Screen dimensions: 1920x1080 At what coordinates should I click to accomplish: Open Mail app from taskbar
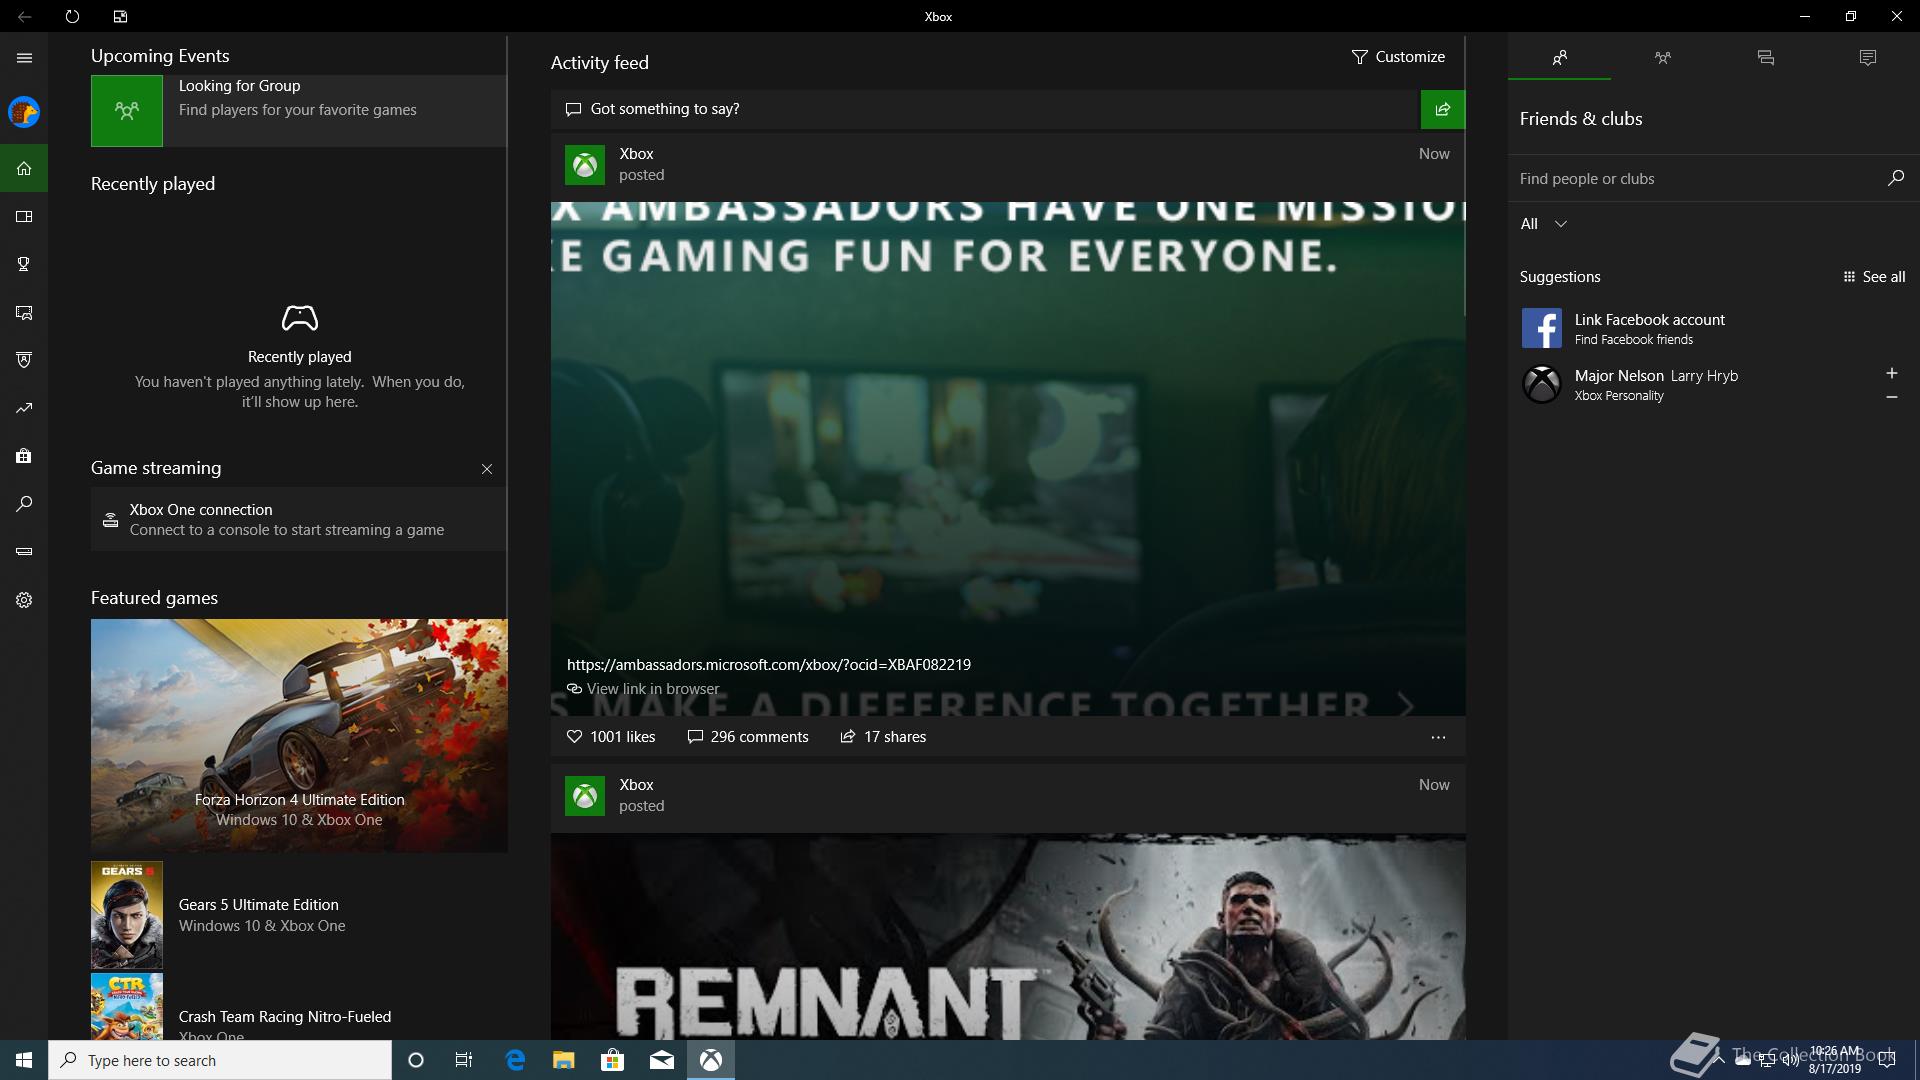(661, 1060)
